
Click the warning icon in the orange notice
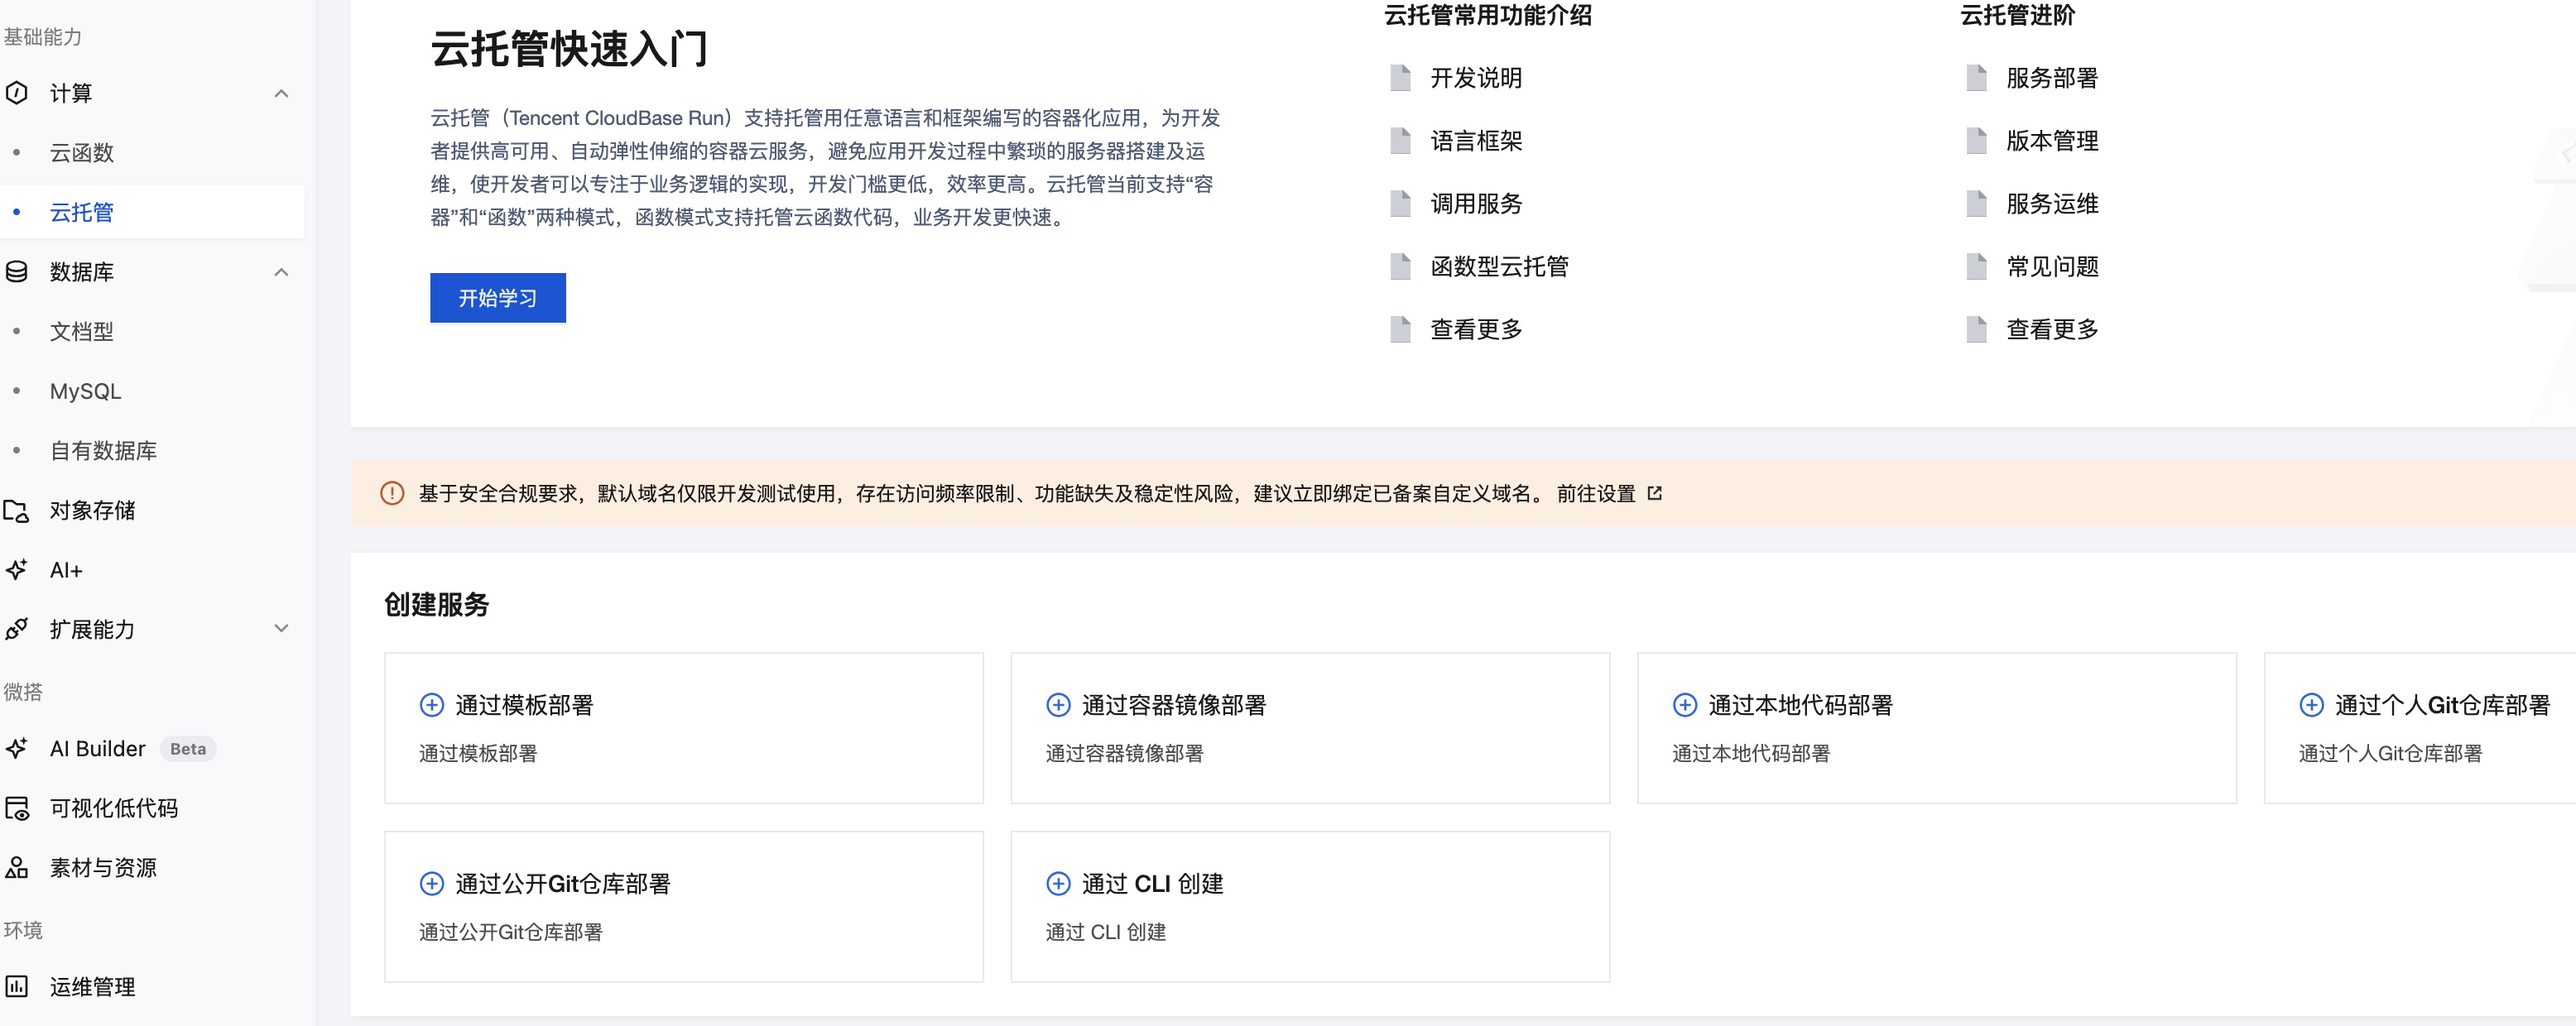(x=392, y=494)
